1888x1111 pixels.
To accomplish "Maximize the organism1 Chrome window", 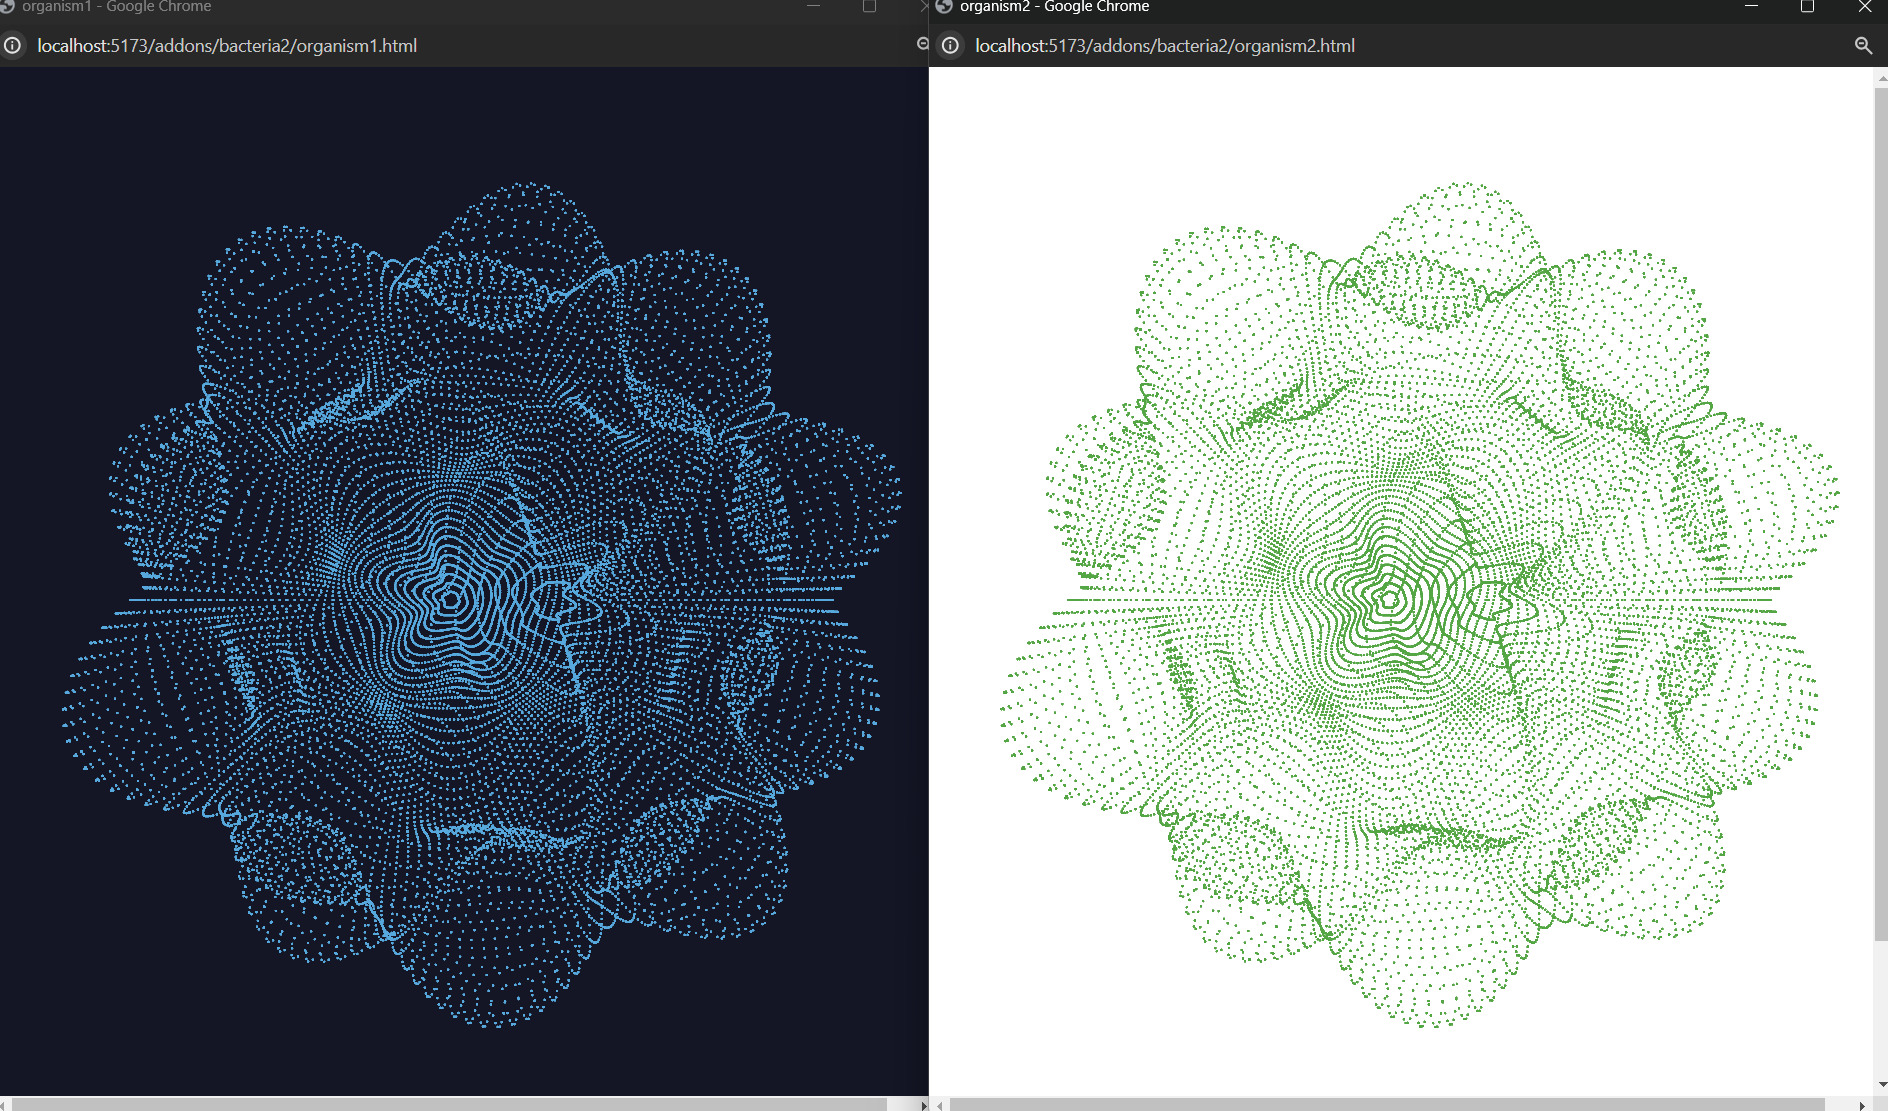I will click(x=869, y=7).
